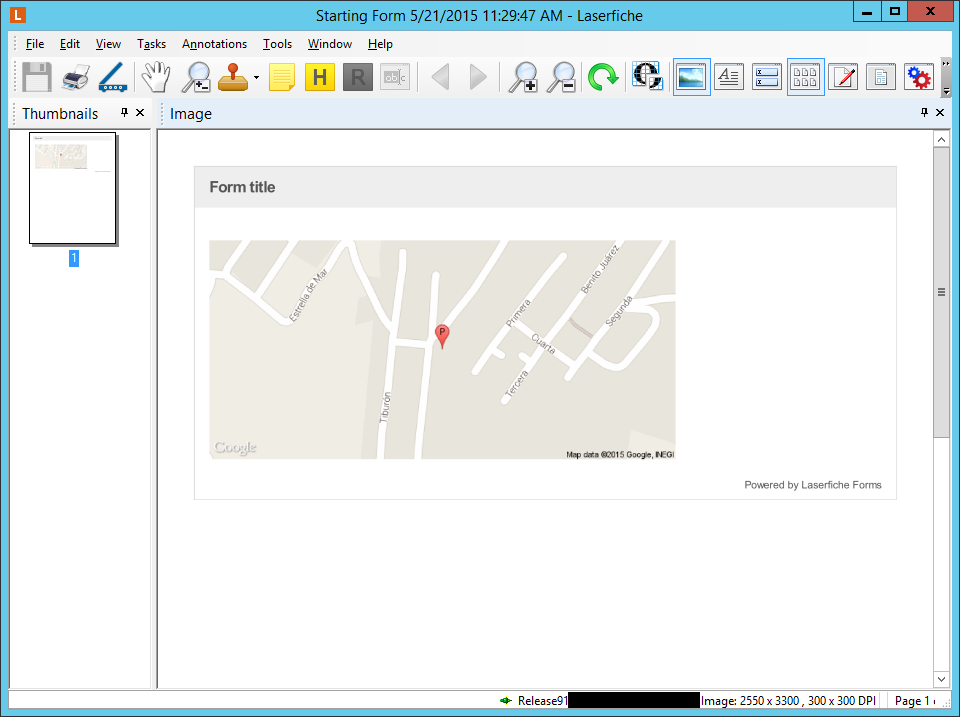
Task: Select the Redaction R tool
Action: pyautogui.click(x=358, y=78)
